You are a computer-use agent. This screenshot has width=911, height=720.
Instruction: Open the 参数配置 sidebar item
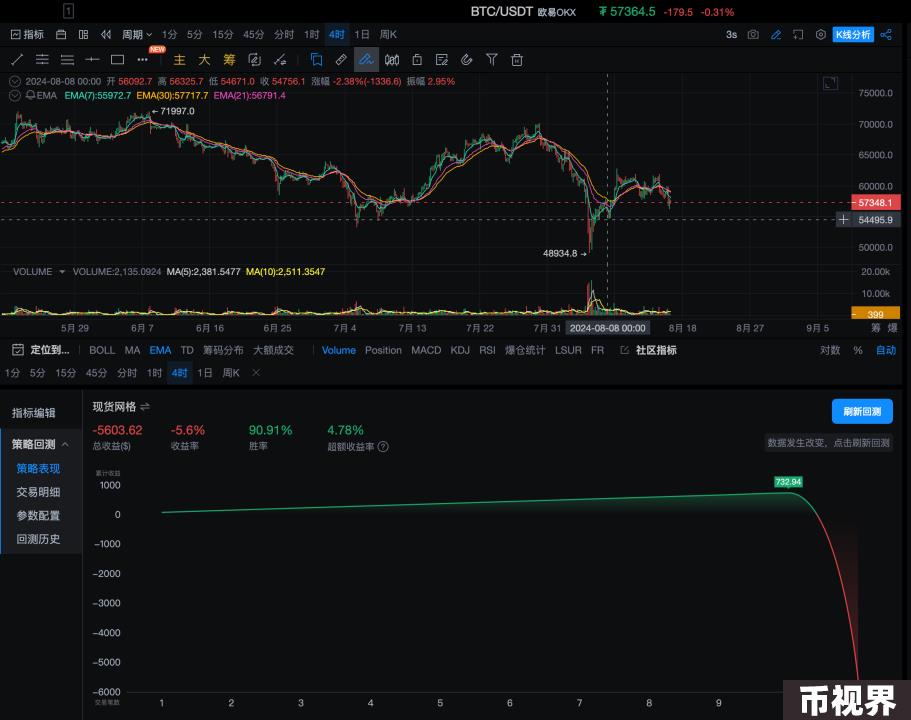click(x=38, y=515)
